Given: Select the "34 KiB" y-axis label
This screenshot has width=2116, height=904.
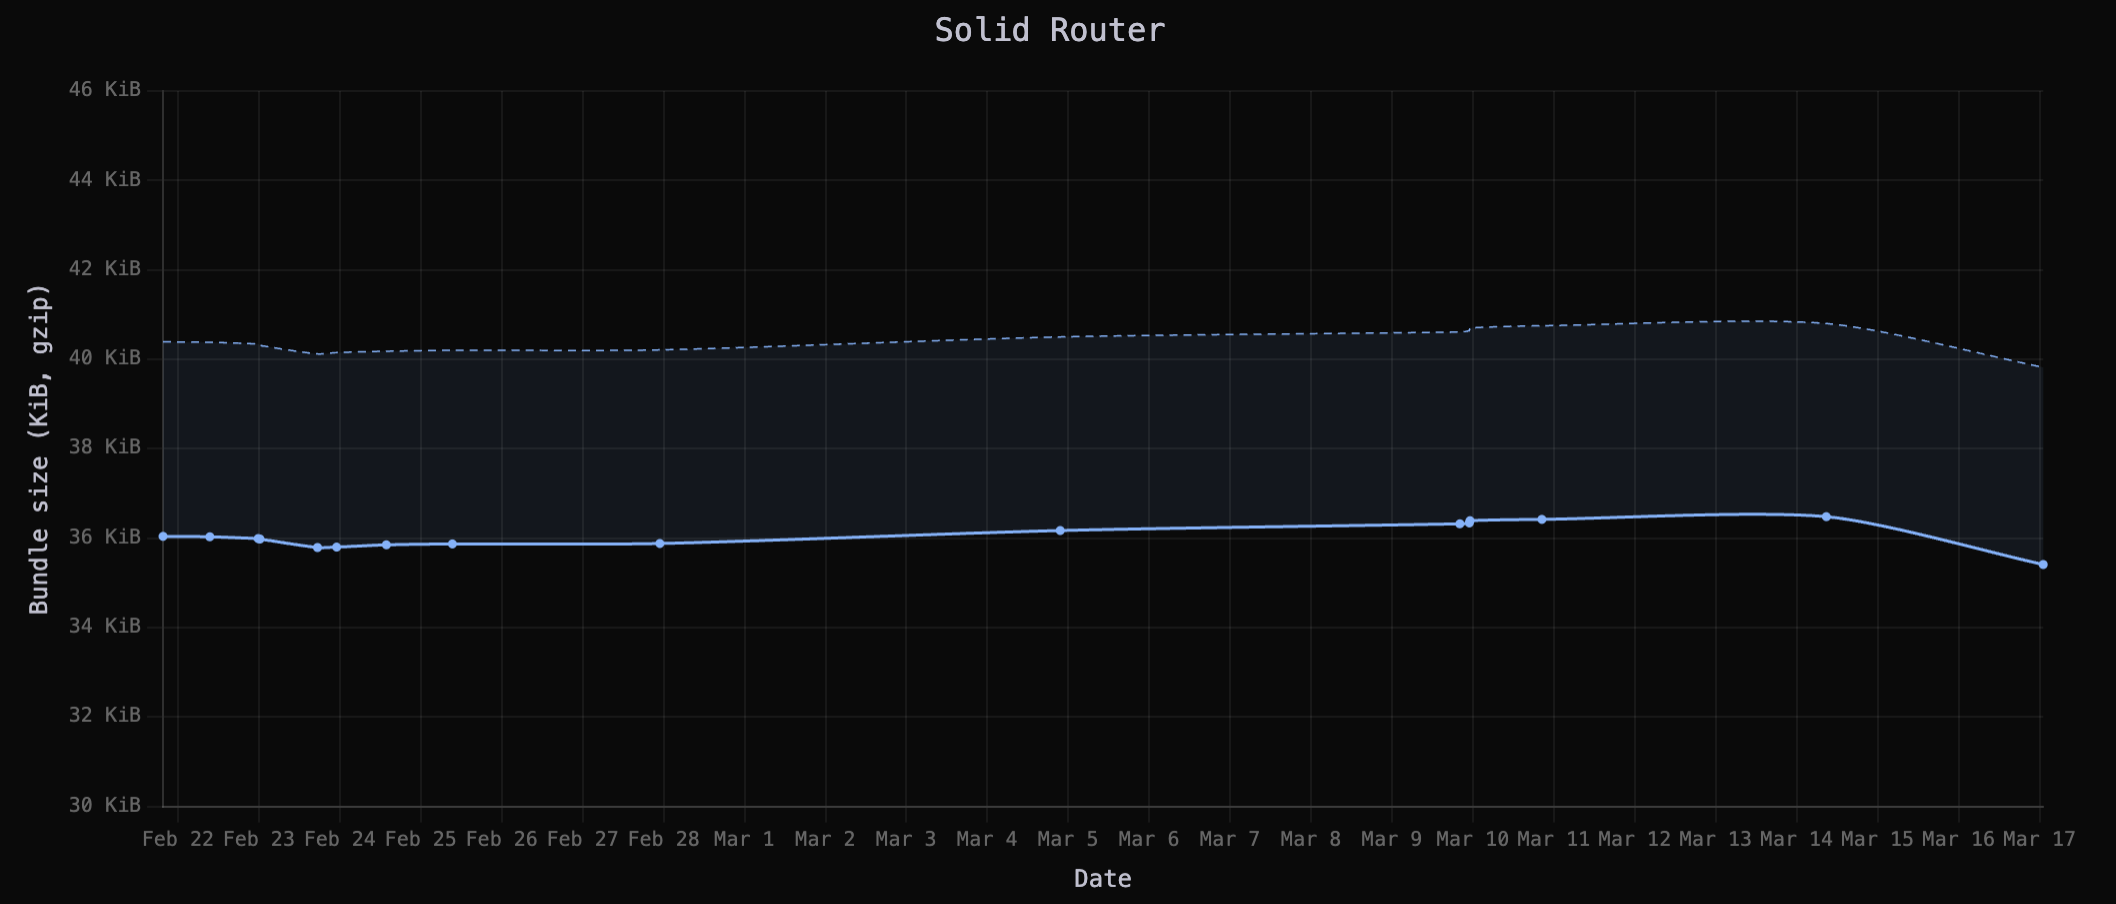Looking at the screenshot, I should coord(104,626).
